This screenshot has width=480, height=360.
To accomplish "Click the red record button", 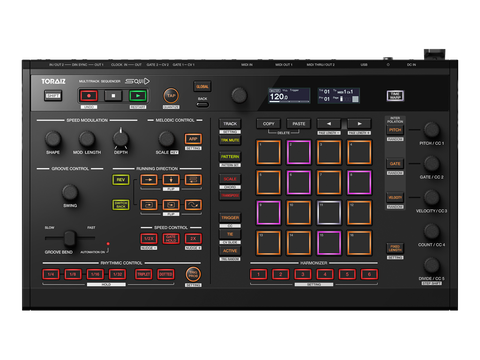I will 89,96.
